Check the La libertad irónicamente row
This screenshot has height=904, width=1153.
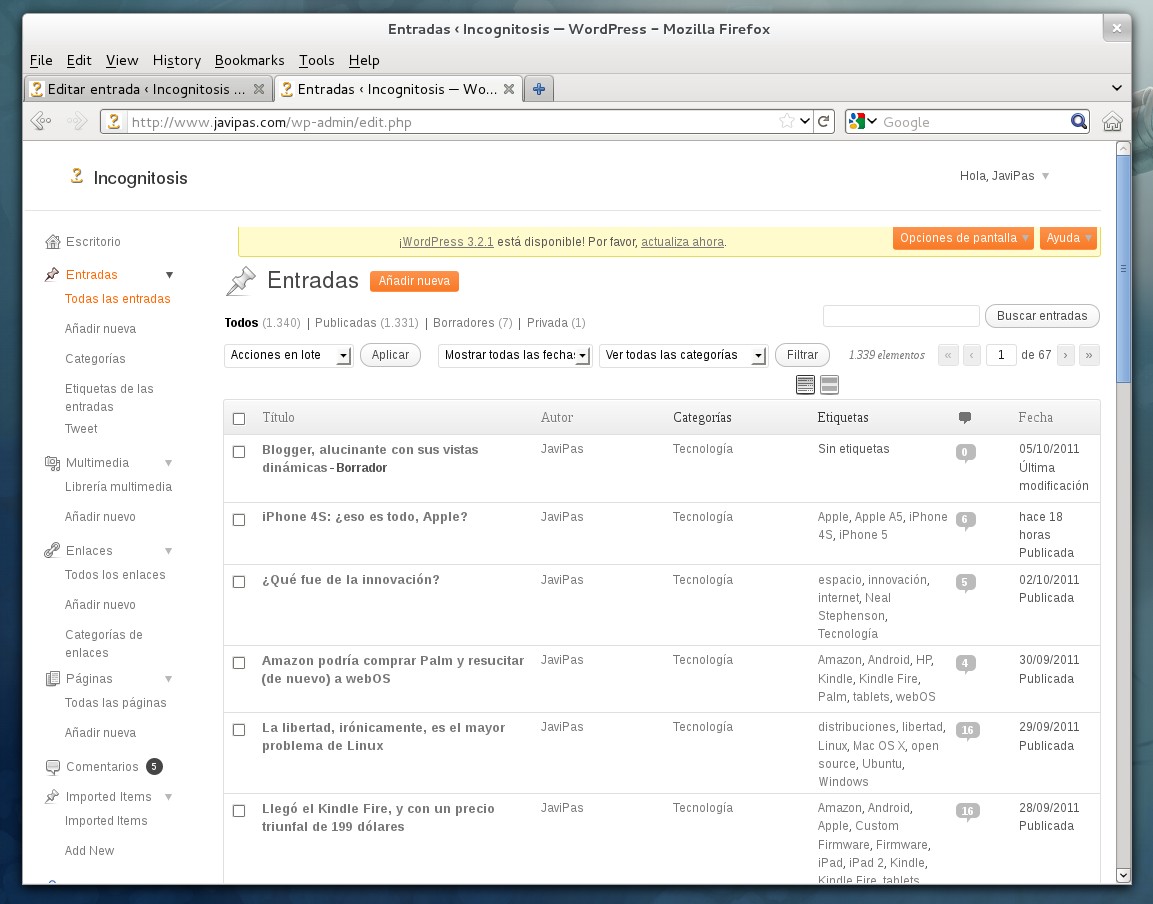pyautogui.click(x=239, y=730)
